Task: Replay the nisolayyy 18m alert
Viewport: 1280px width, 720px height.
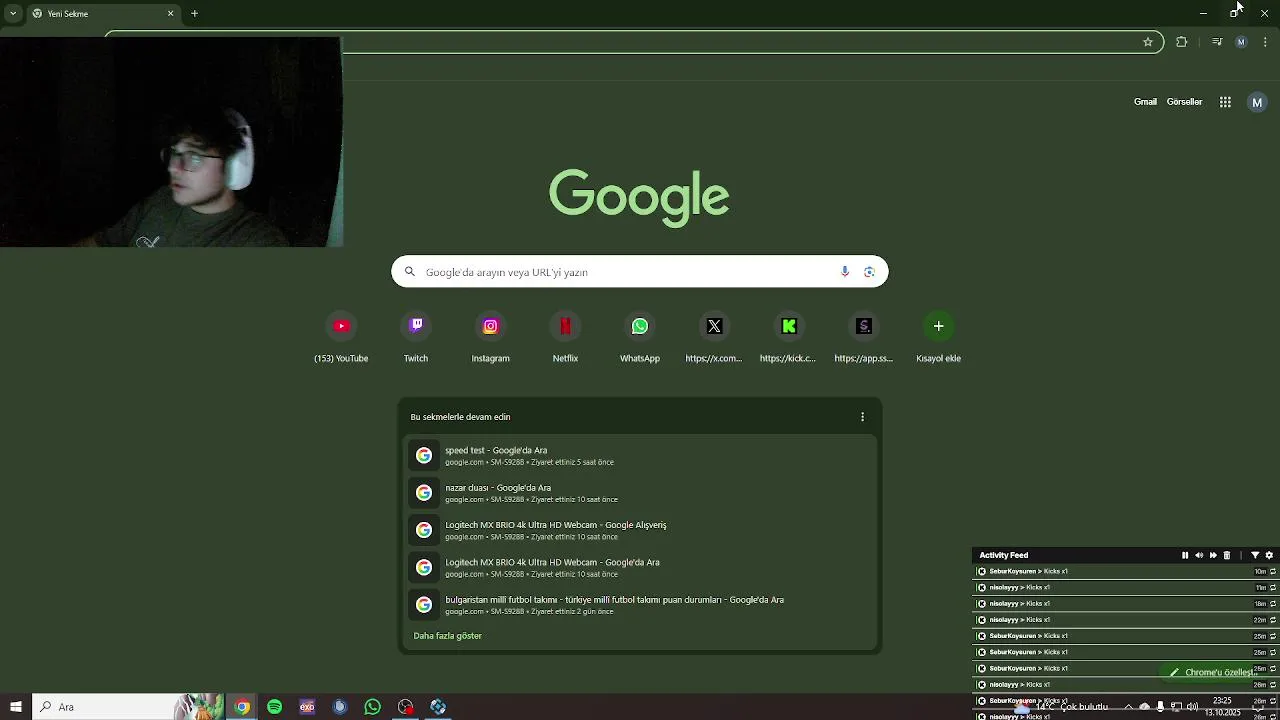Action: coord(1272,604)
